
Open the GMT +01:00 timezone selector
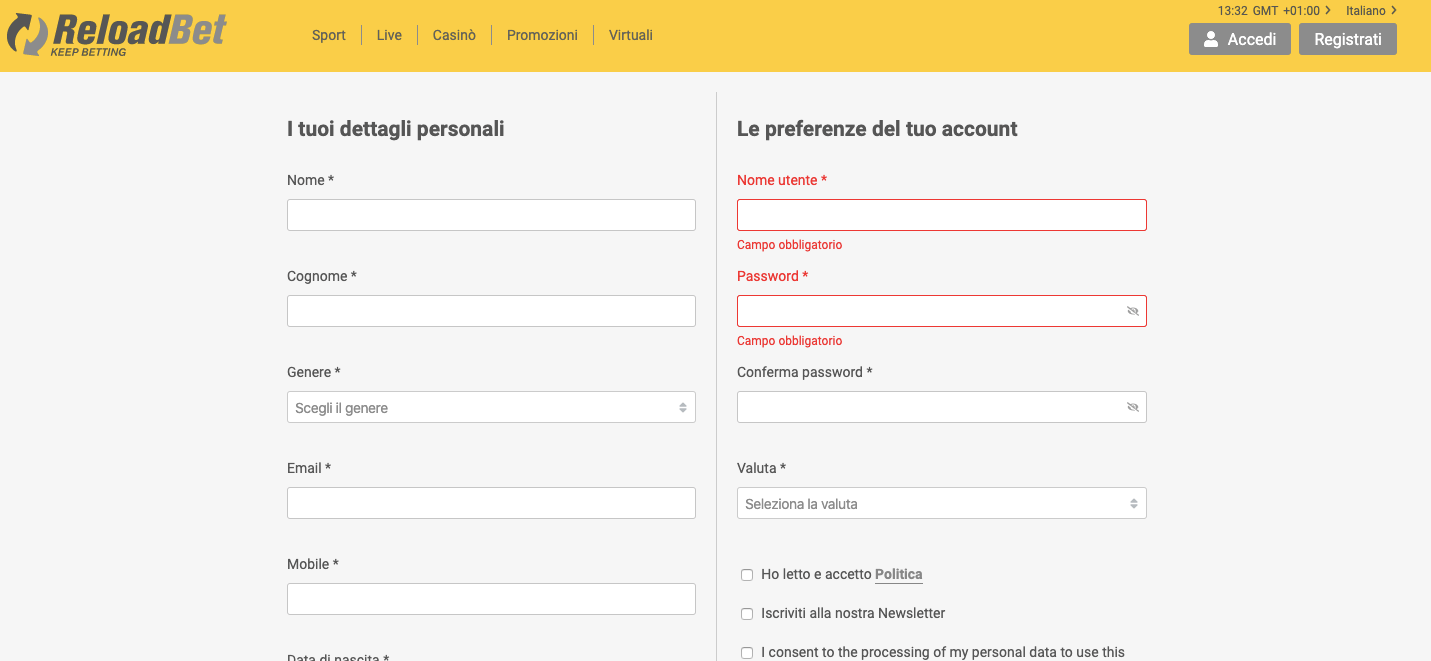pos(1292,10)
